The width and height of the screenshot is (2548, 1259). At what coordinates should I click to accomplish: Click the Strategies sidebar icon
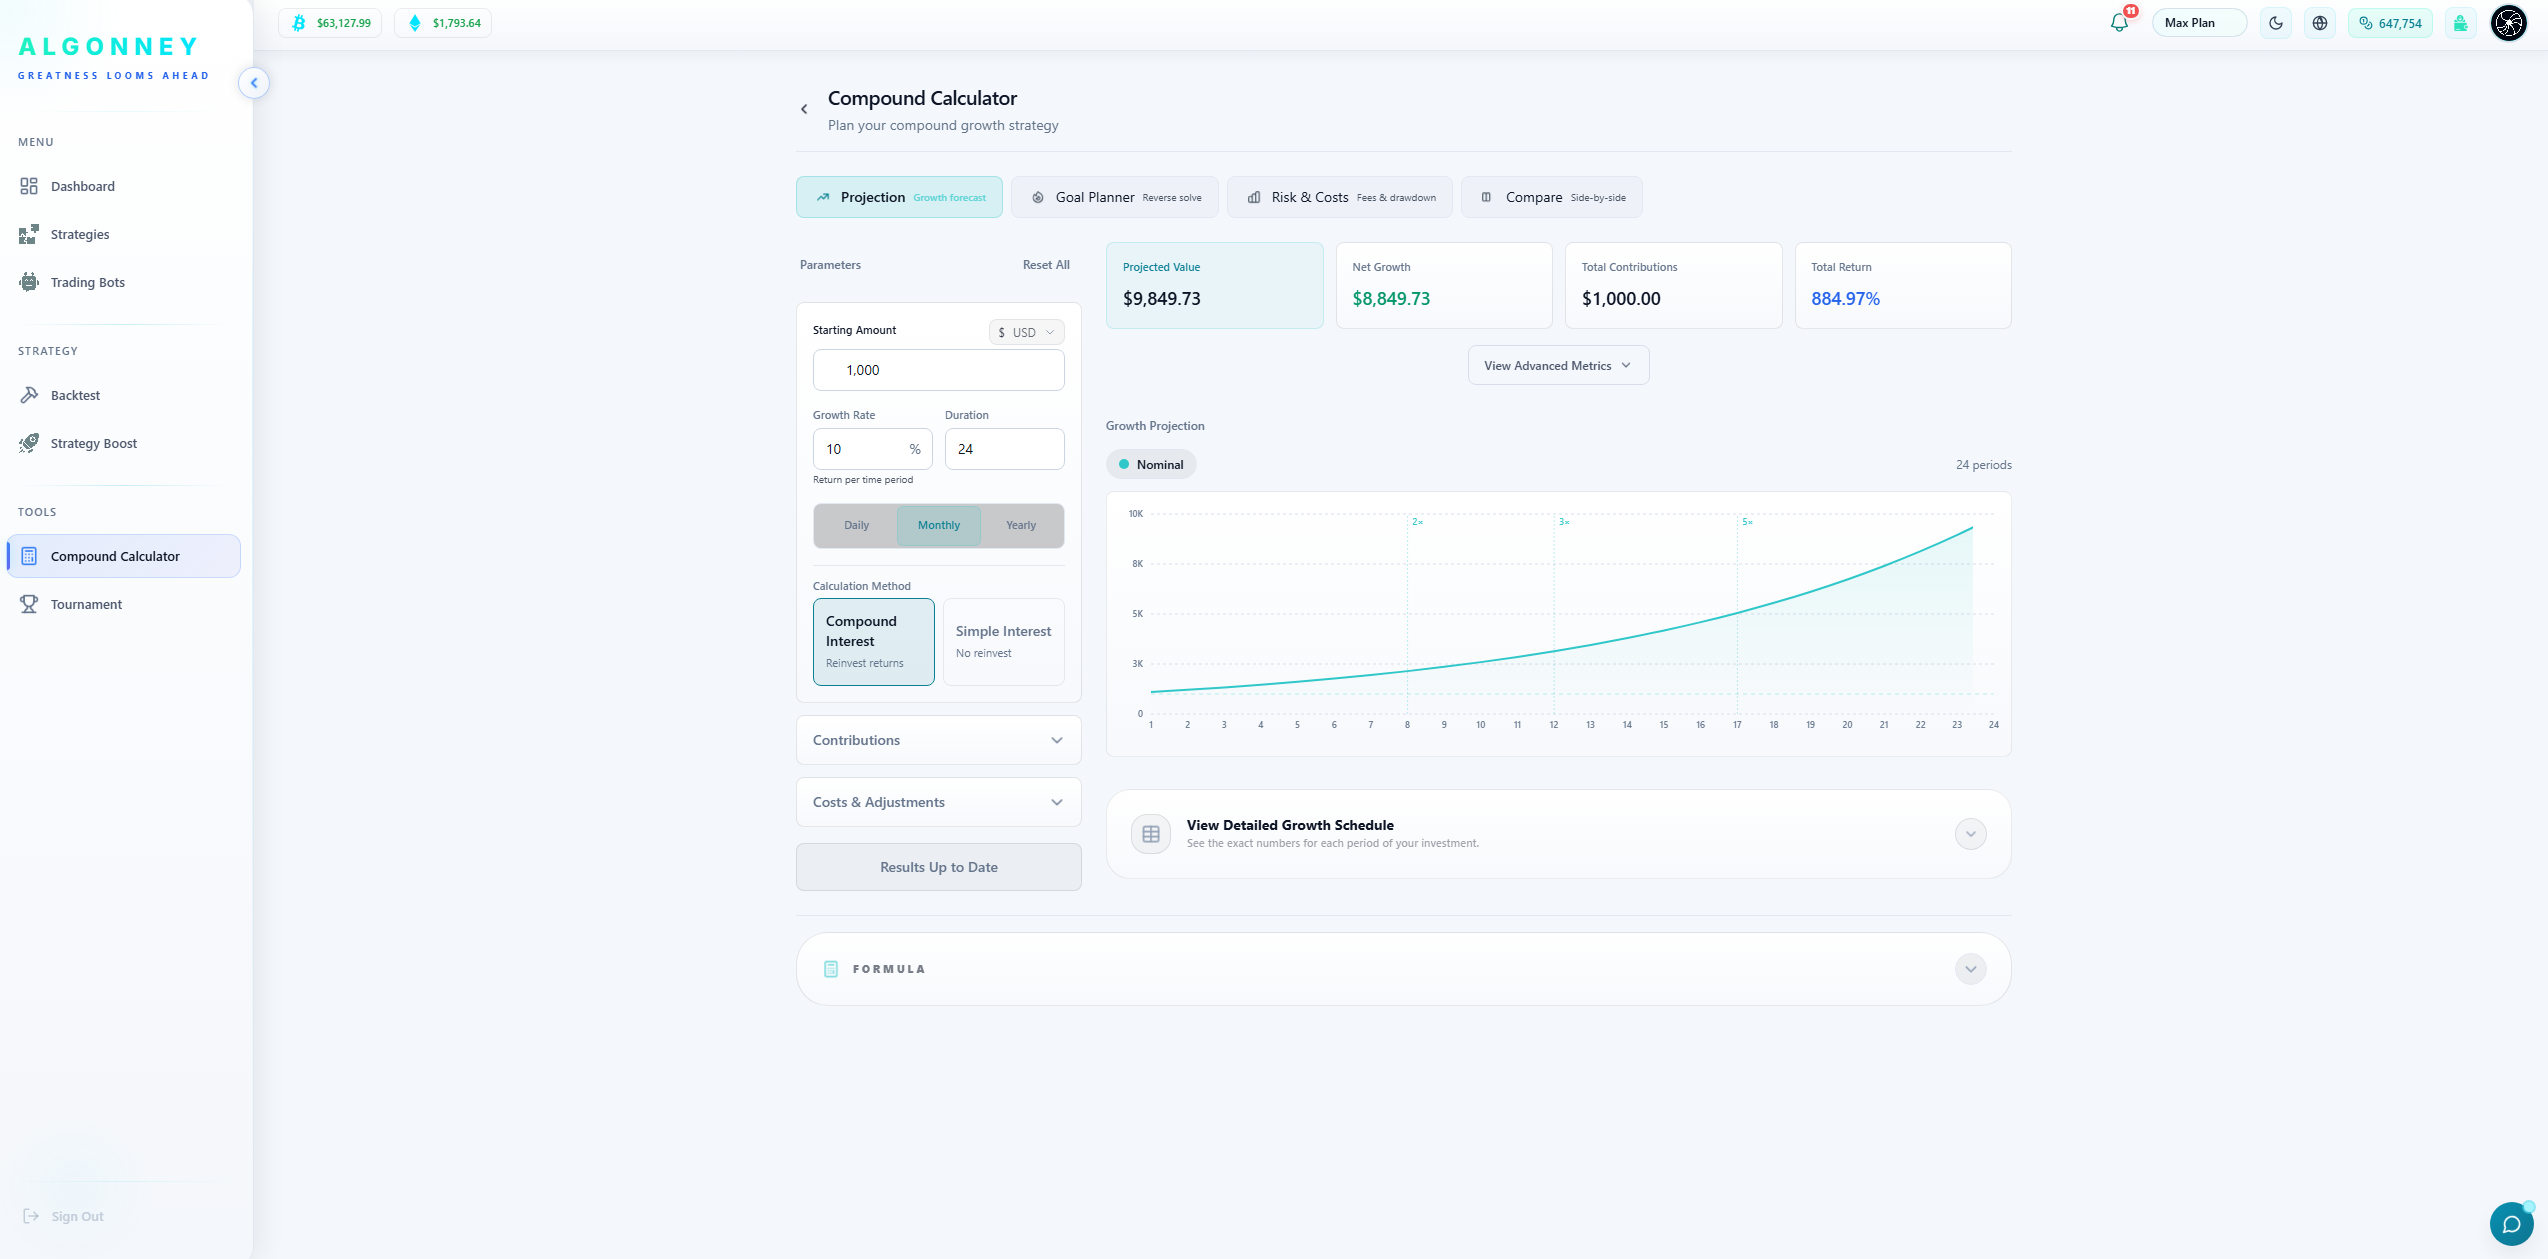pos(29,234)
